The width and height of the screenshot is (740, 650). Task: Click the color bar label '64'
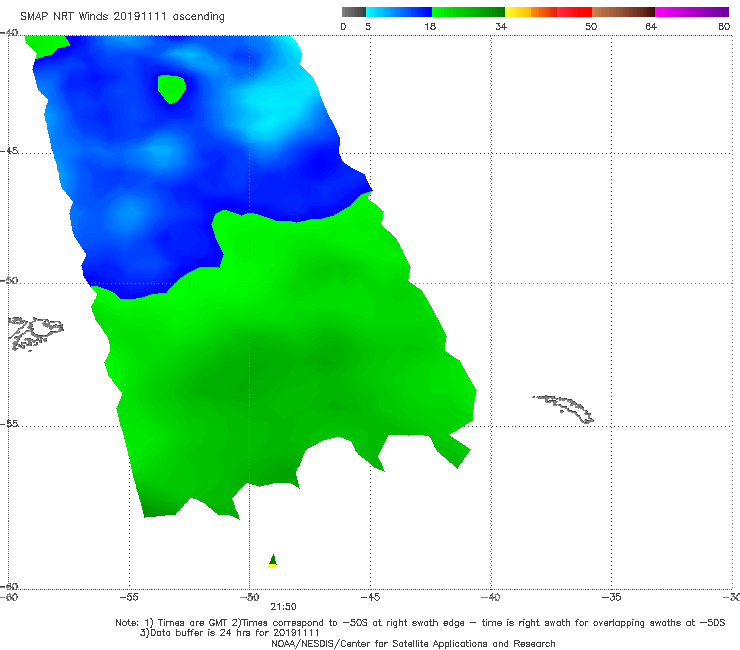pos(651,26)
